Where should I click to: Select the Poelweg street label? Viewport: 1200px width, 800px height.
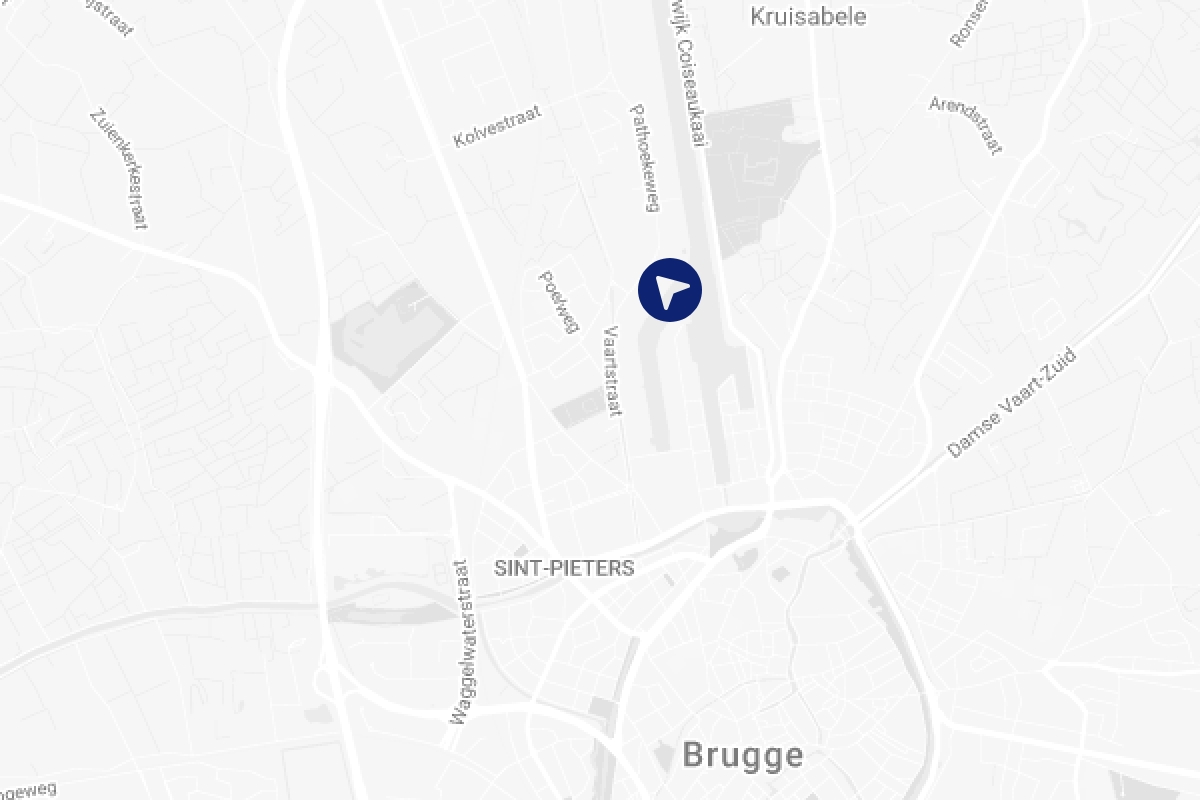559,302
